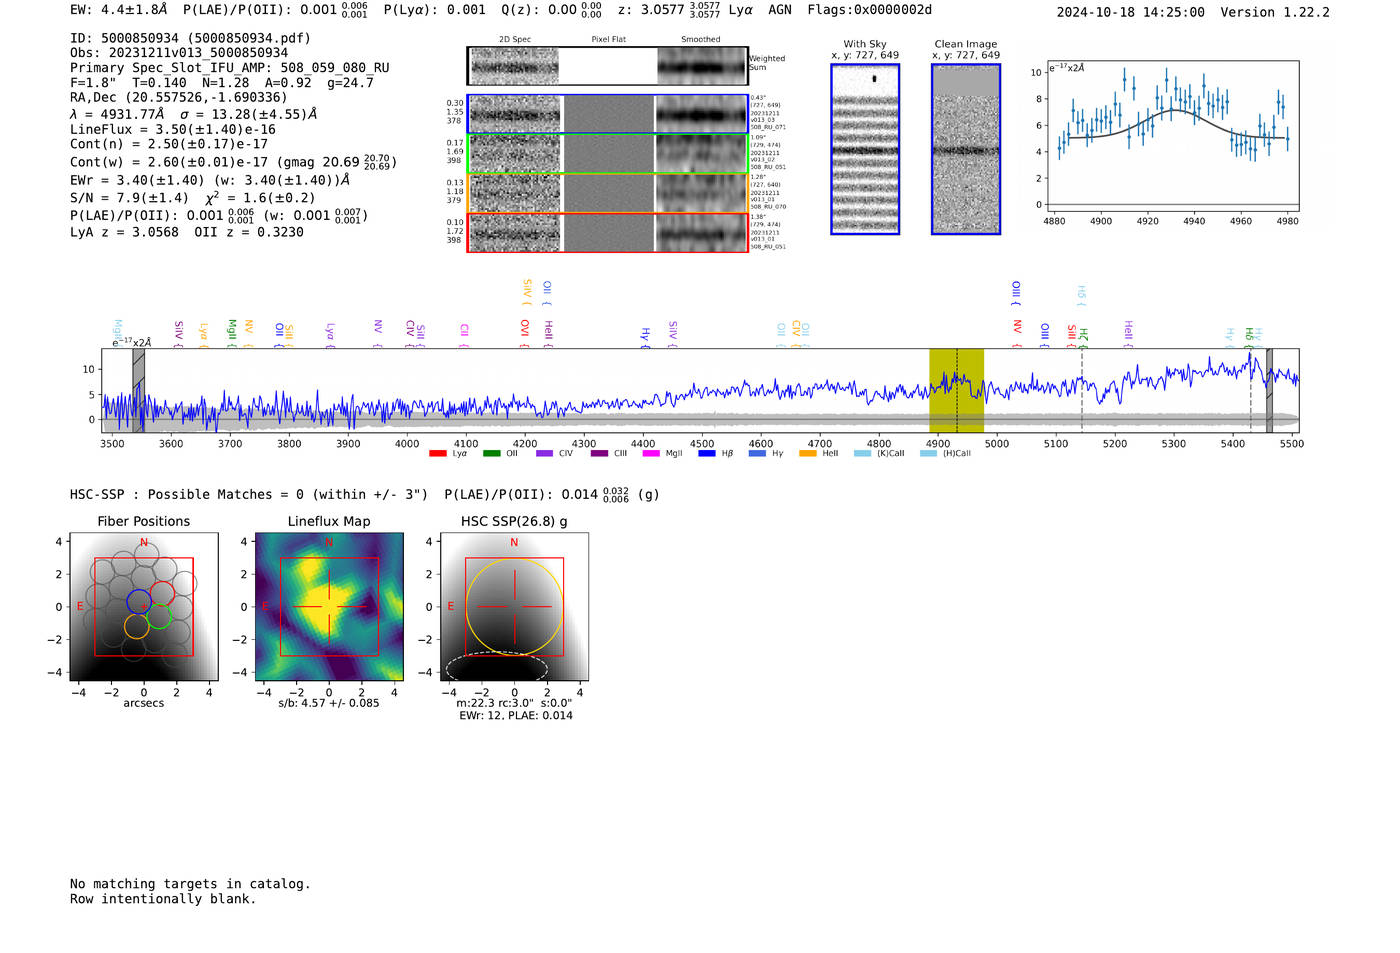
Task: Click the blue fiber circle in Fiber Positions
Action: coord(139,603)
